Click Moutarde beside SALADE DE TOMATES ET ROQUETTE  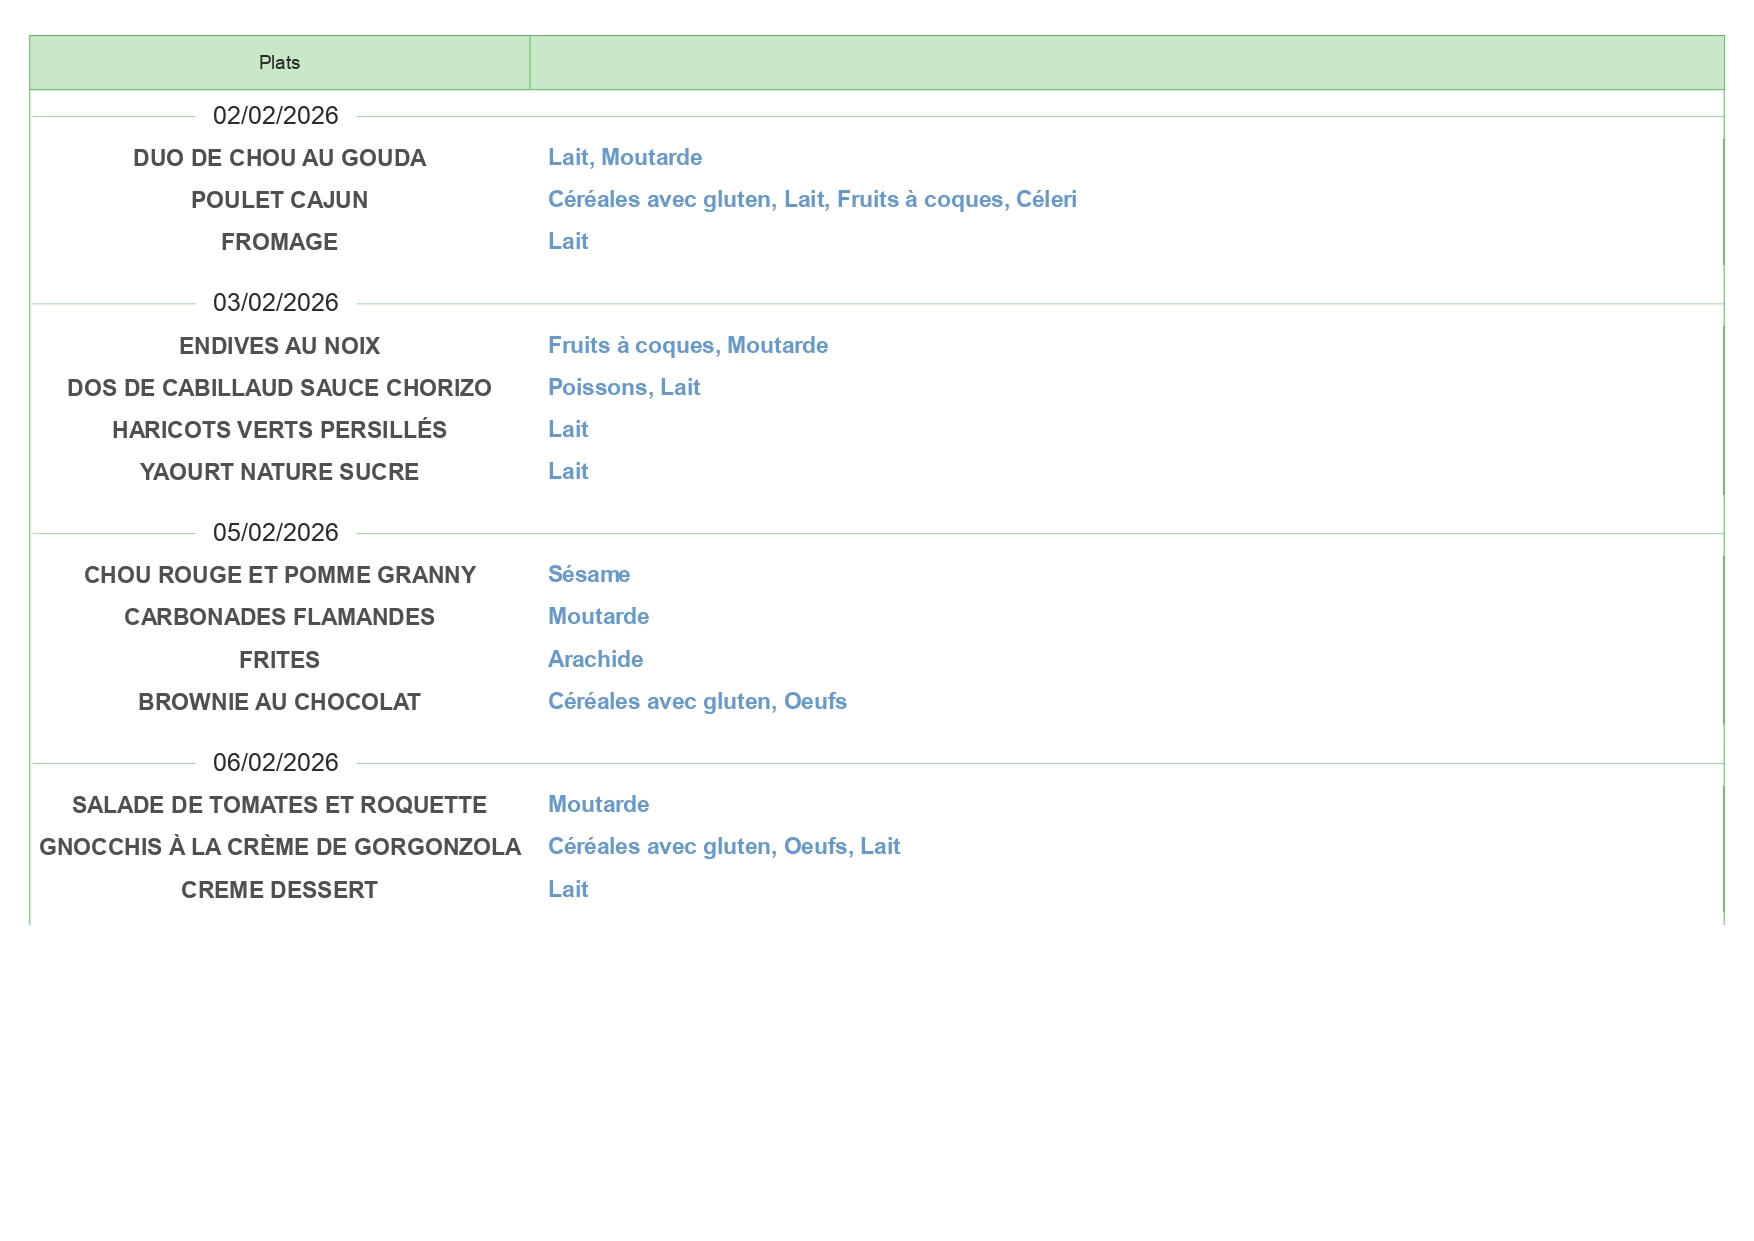tap(598, 805)
